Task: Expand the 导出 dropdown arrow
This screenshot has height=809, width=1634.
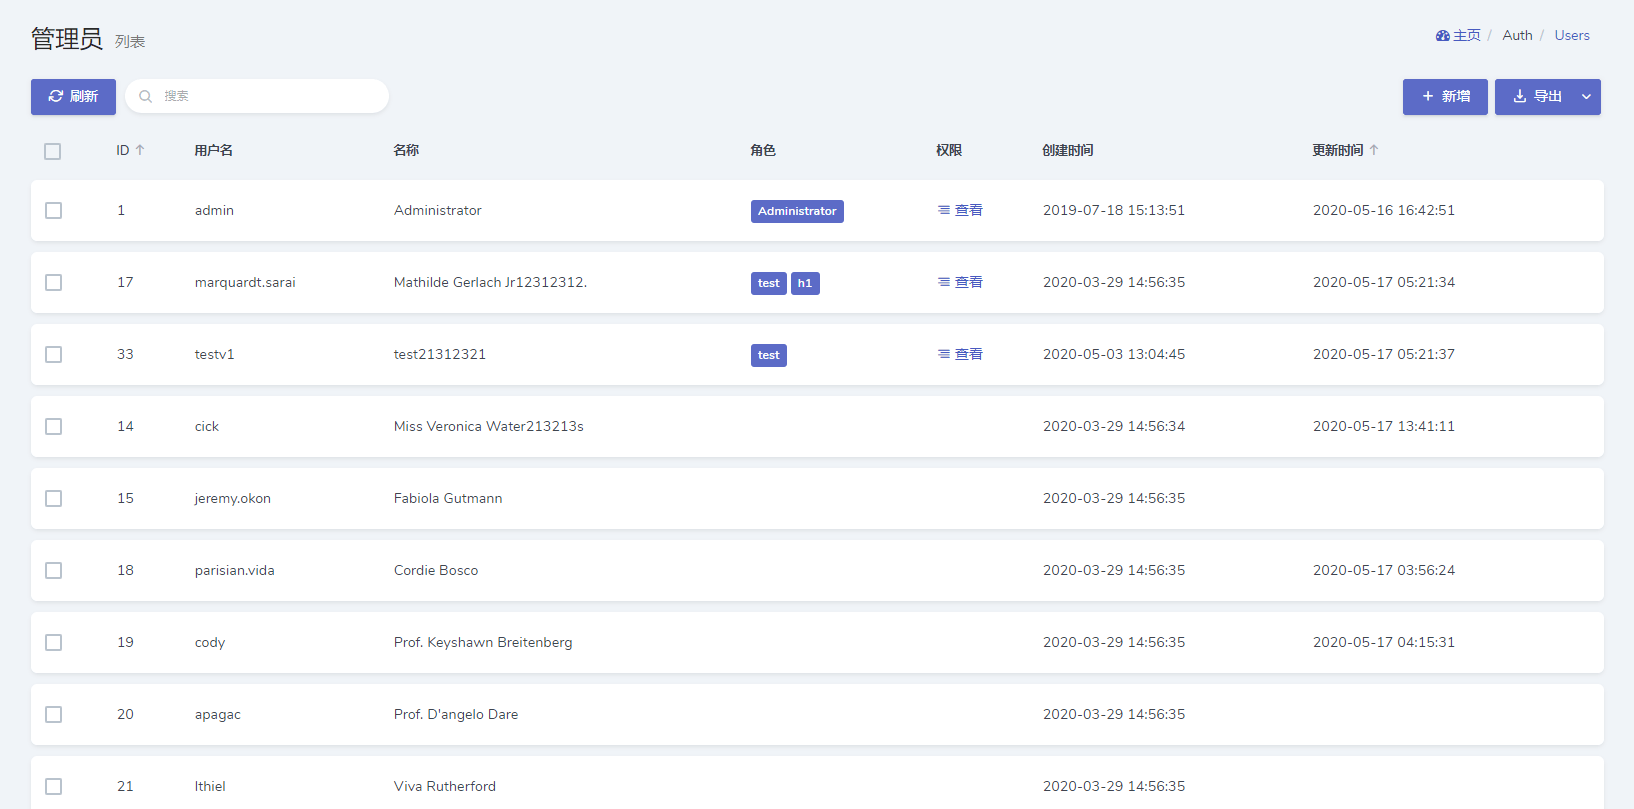Action: [1586, 97]
